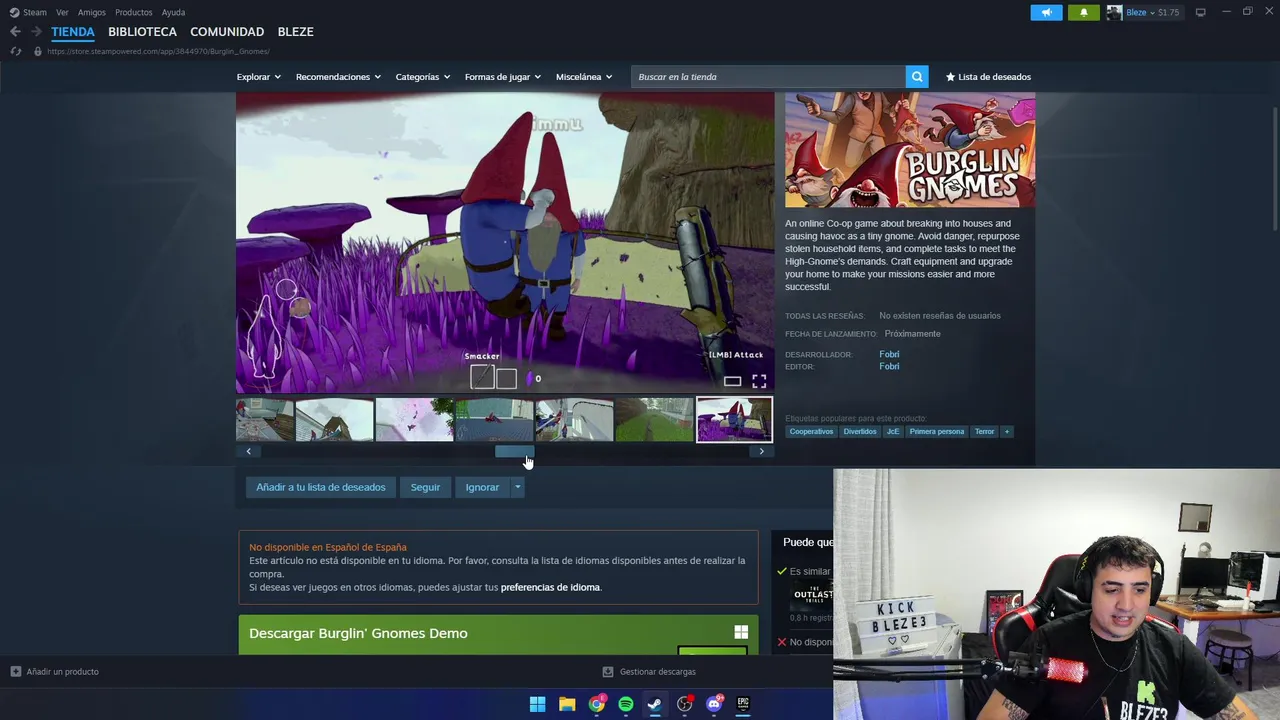Click the media strip scrollbar handle
Viewport: 1280px width, 720px height.
(514, 452)
